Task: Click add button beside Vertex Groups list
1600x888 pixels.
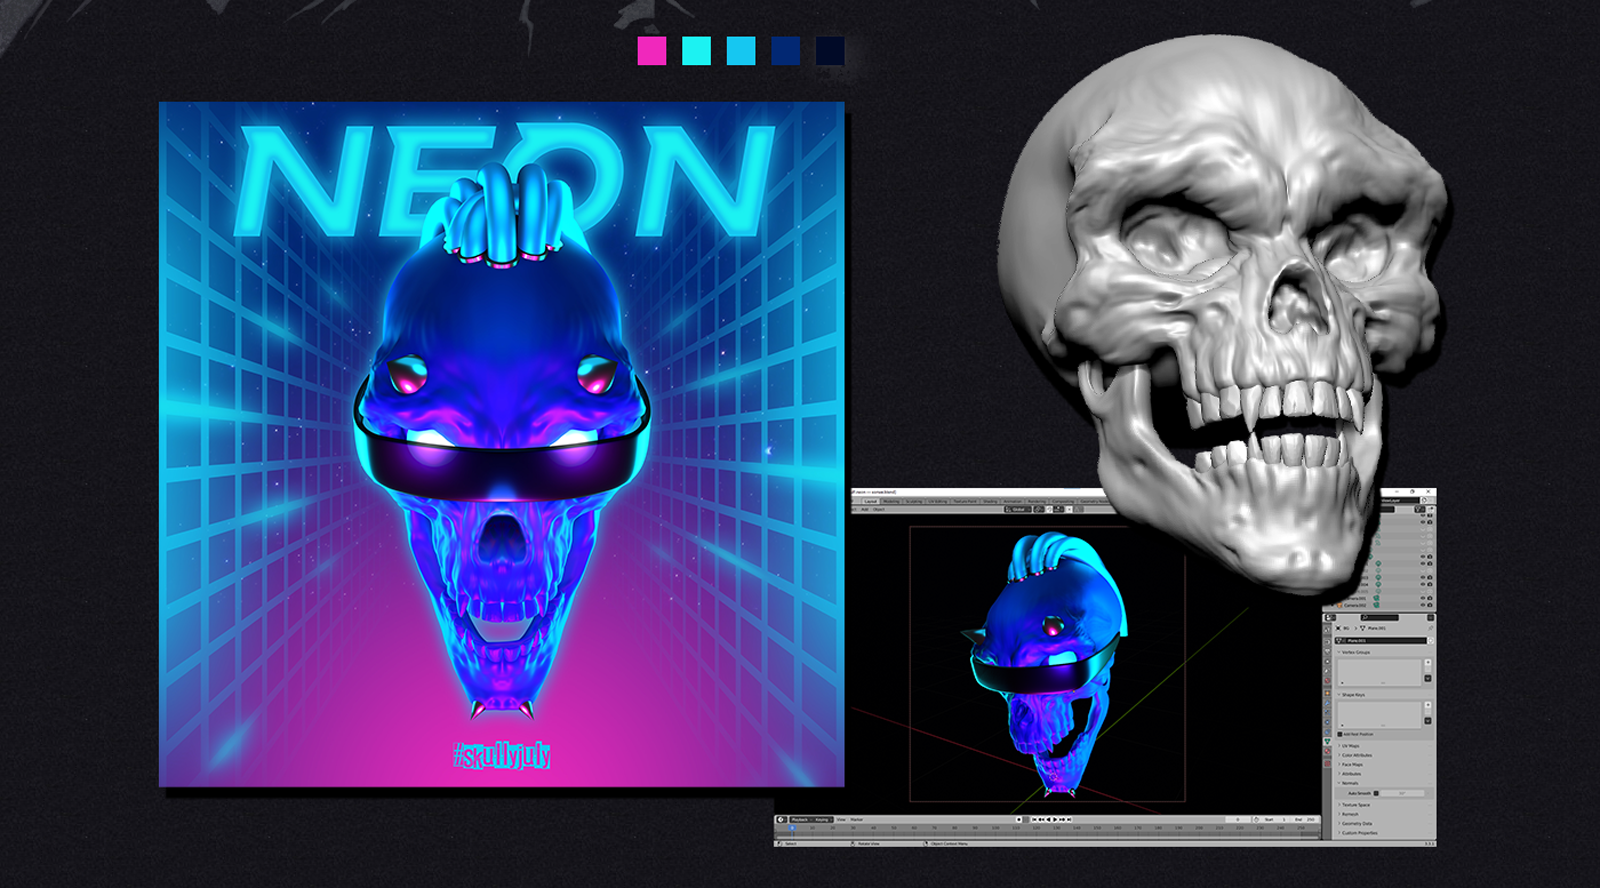Action: (1428, 662)
